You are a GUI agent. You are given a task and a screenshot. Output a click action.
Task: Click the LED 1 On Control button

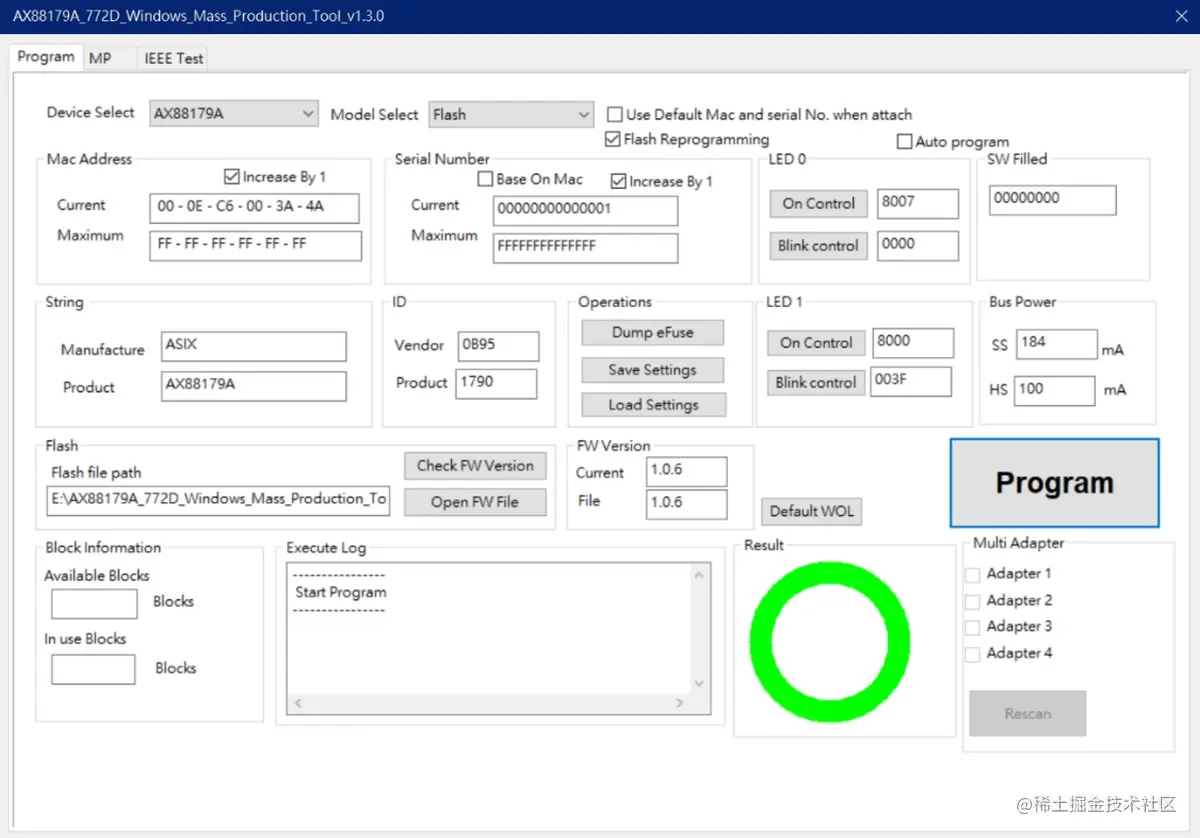(x=816, y=342)
